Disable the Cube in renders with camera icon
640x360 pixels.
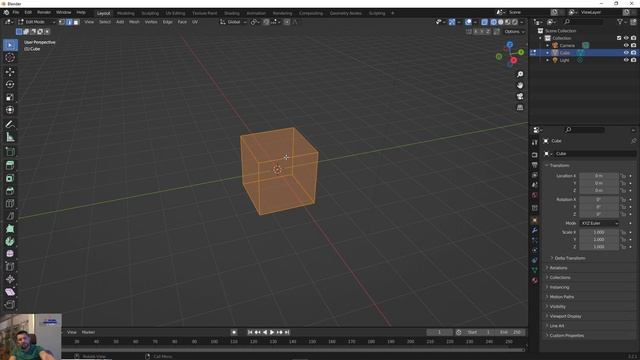(633, 53)
